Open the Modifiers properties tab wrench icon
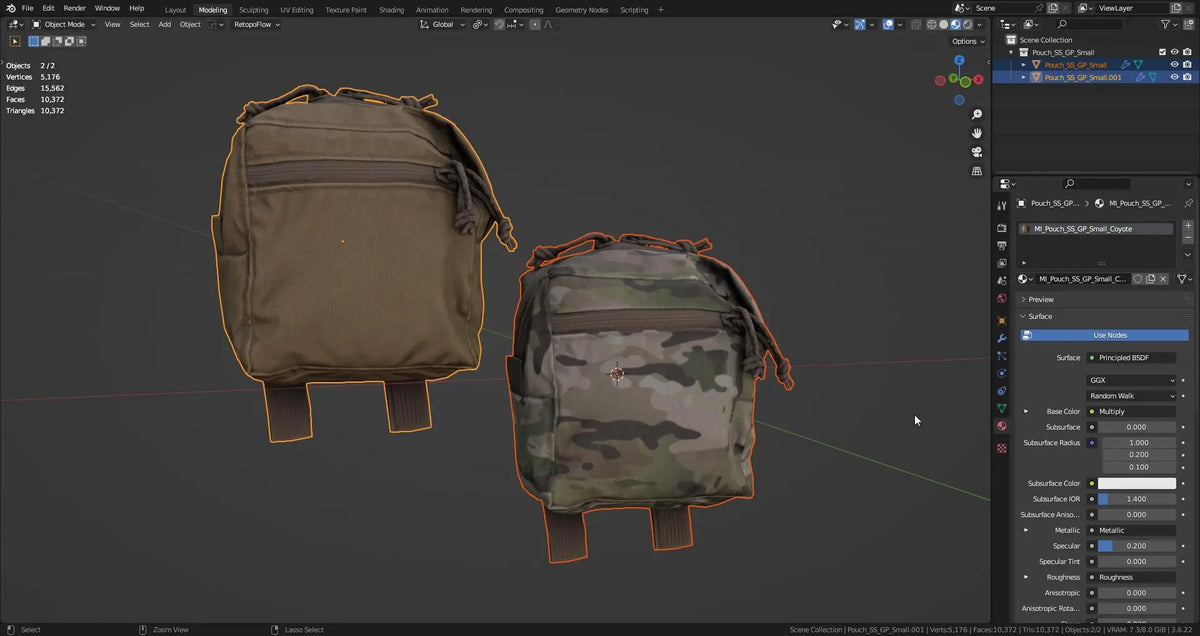The width and height of the screenshot is (1200, 636). pos(1001,339)
